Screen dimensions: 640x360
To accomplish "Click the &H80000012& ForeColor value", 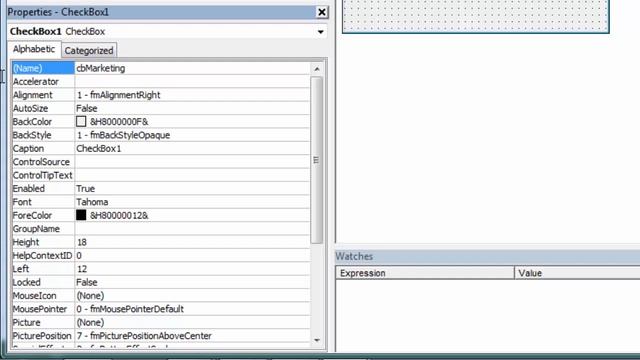I will tap(119, 216).
